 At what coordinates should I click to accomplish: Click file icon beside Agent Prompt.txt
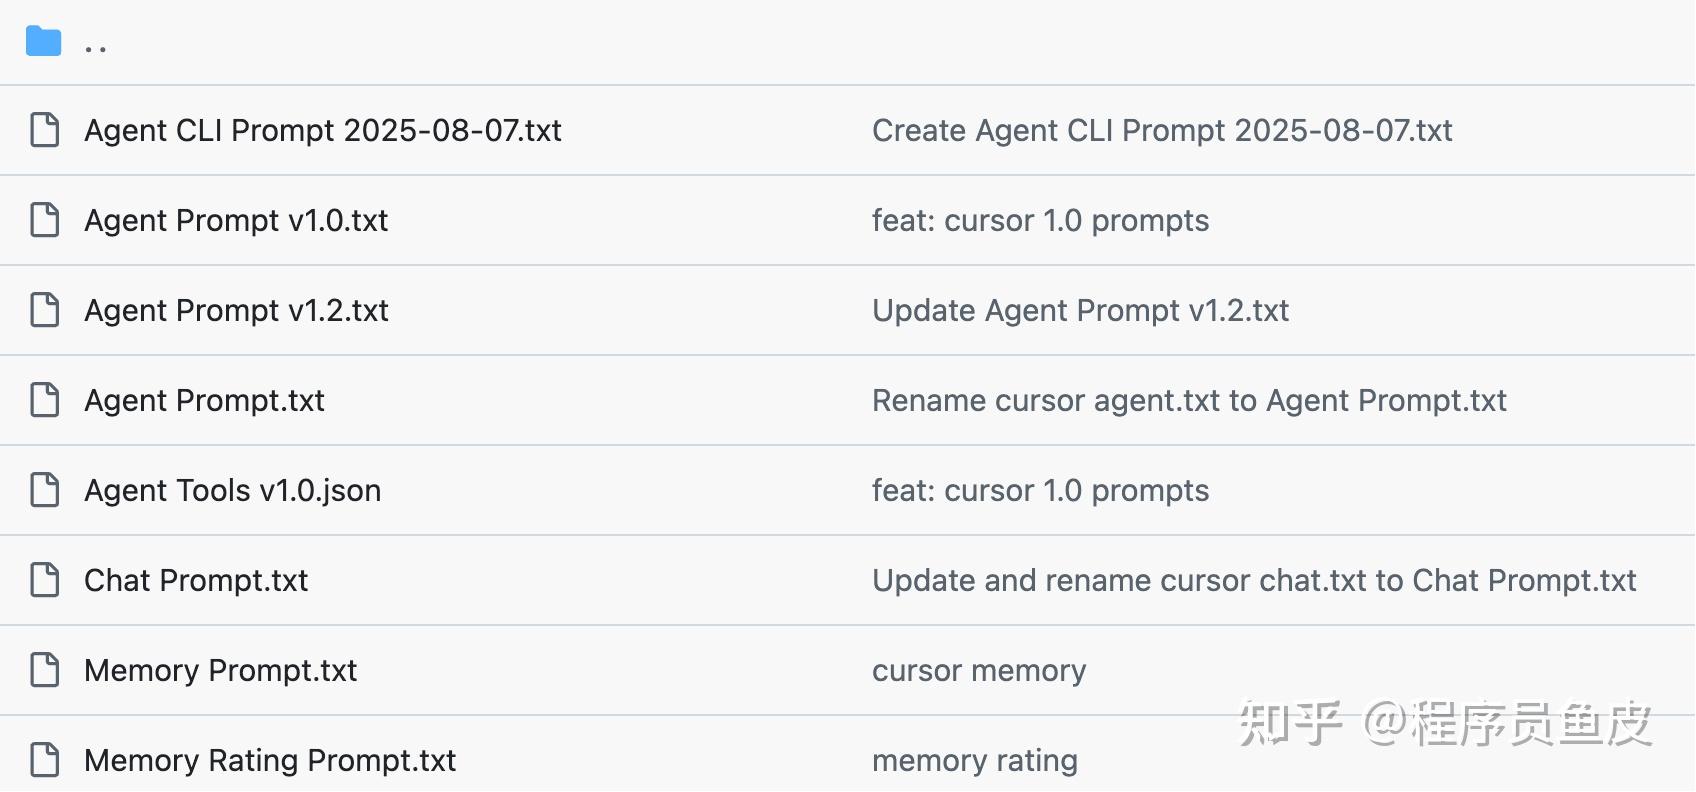45,400
